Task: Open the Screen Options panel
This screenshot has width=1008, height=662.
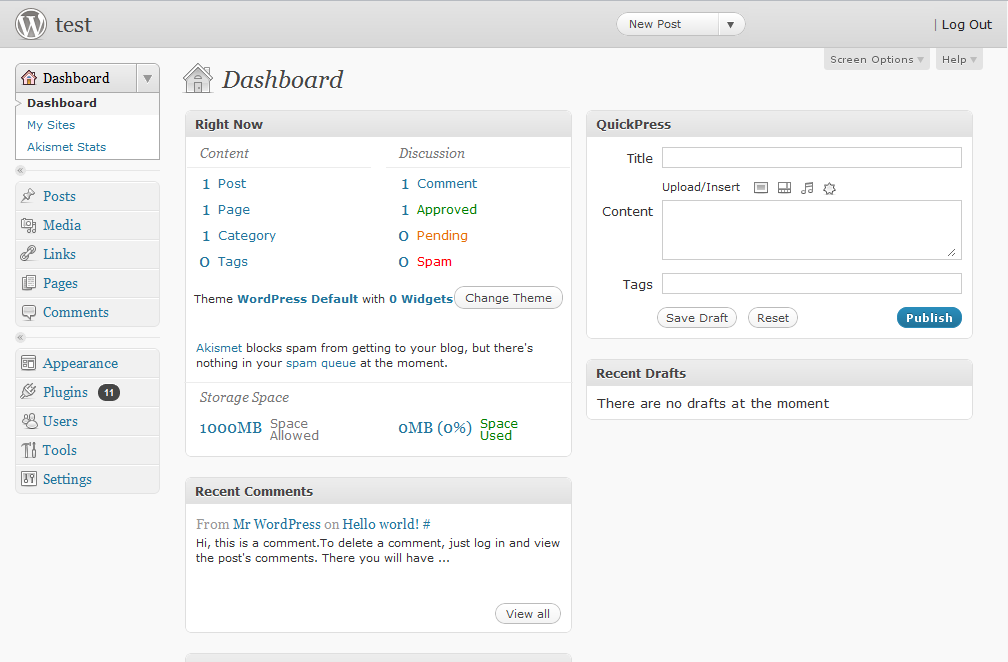Action: point(876,59)
